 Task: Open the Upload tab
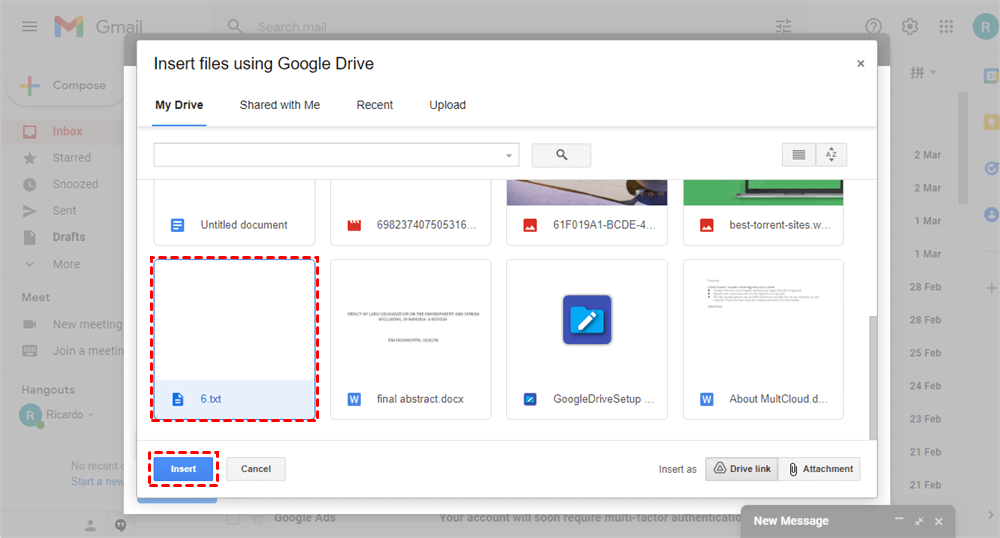point(447,105)
